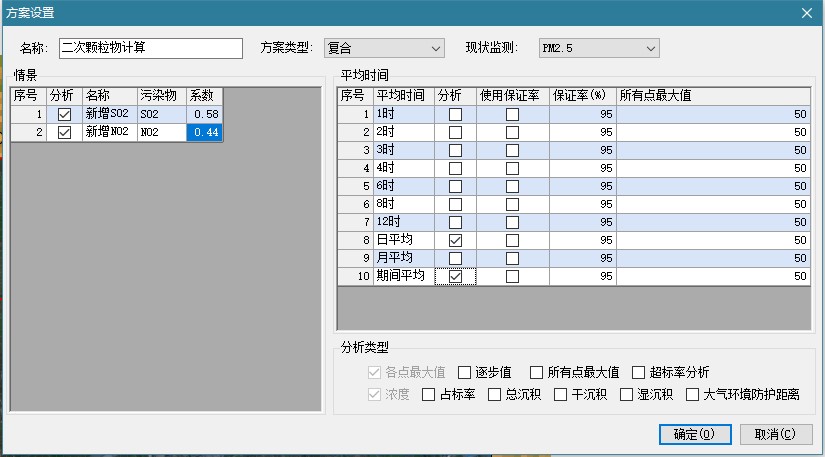Enable 大气环境防护距离 checkbox
This screenshot has height=457, width=825.
click(x=693, y=394)
